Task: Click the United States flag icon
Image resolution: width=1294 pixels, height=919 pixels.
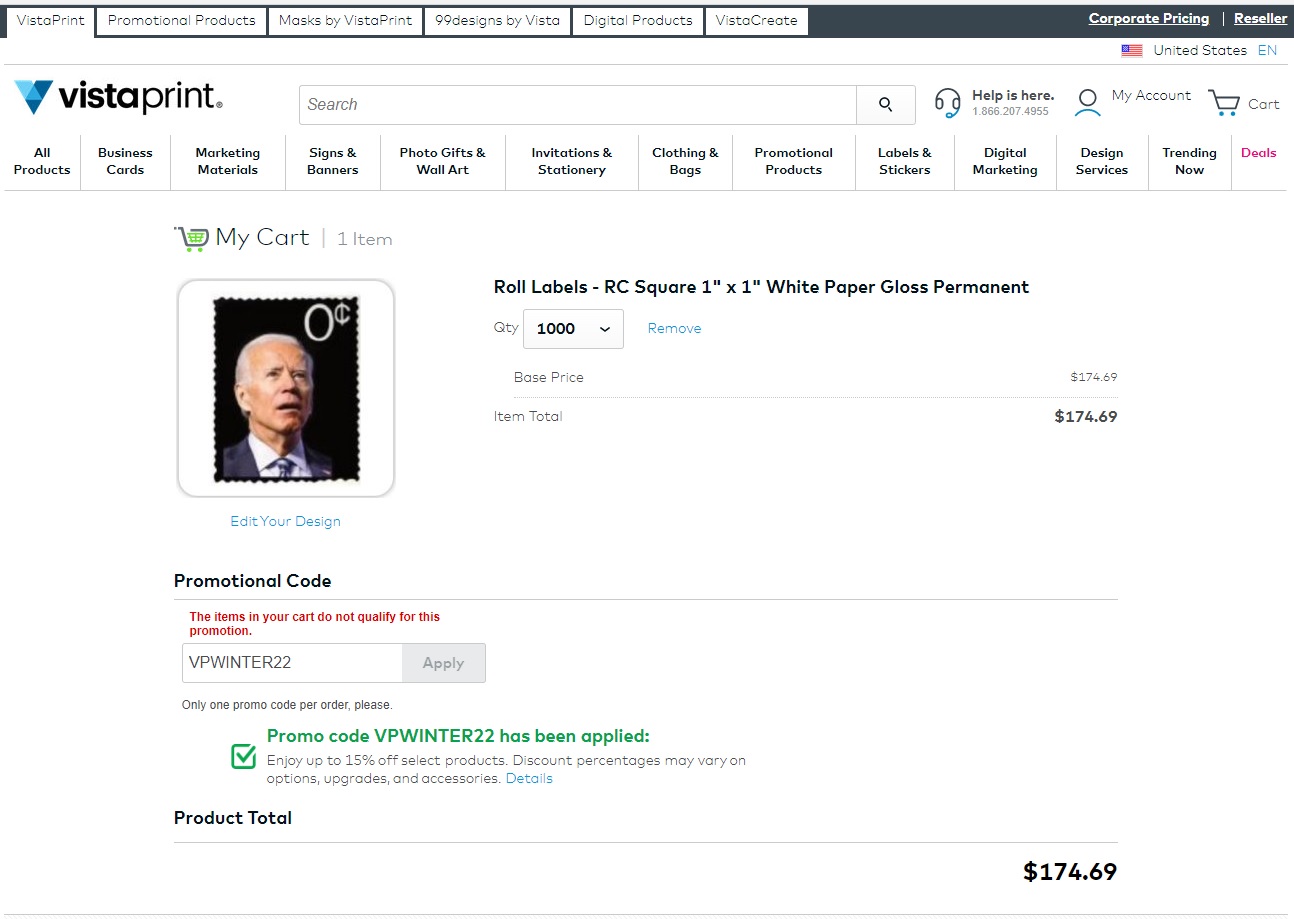Action: [x=1132, y=50]
